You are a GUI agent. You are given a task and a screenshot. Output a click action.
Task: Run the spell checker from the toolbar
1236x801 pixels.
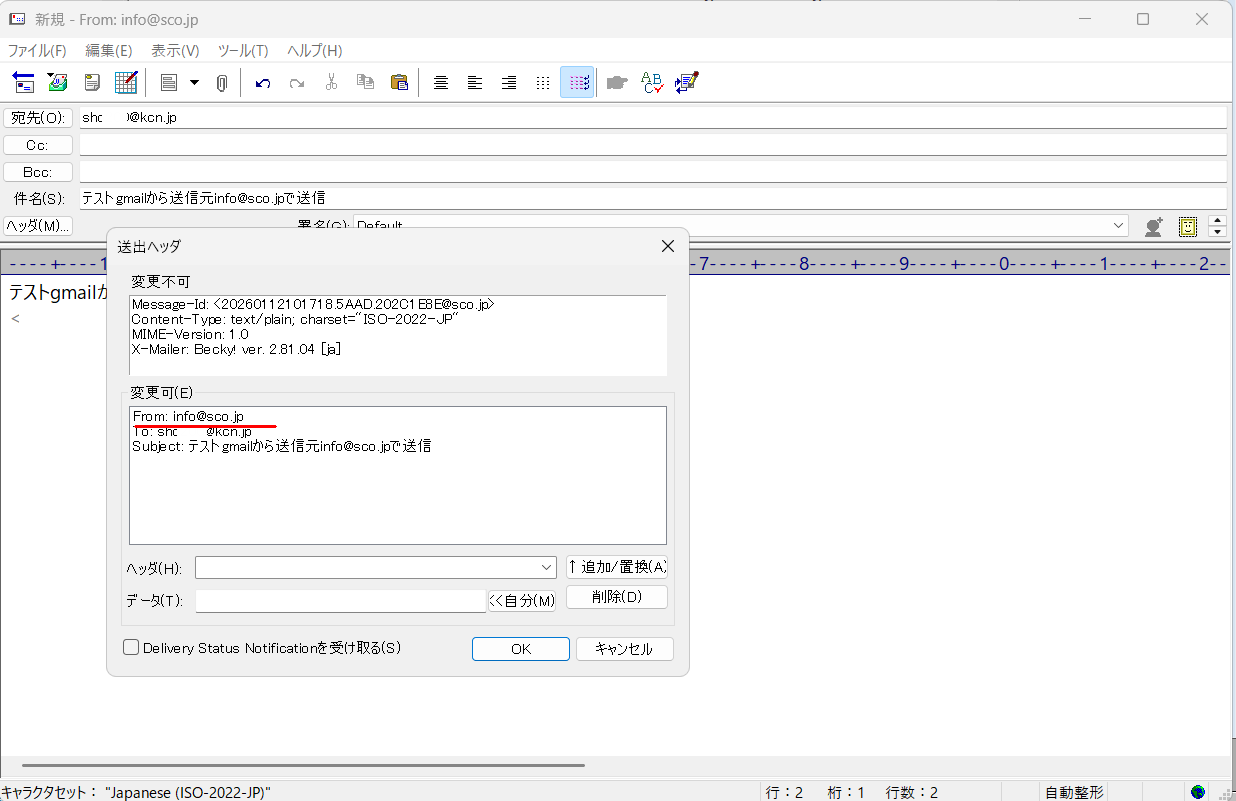[650, 82]
